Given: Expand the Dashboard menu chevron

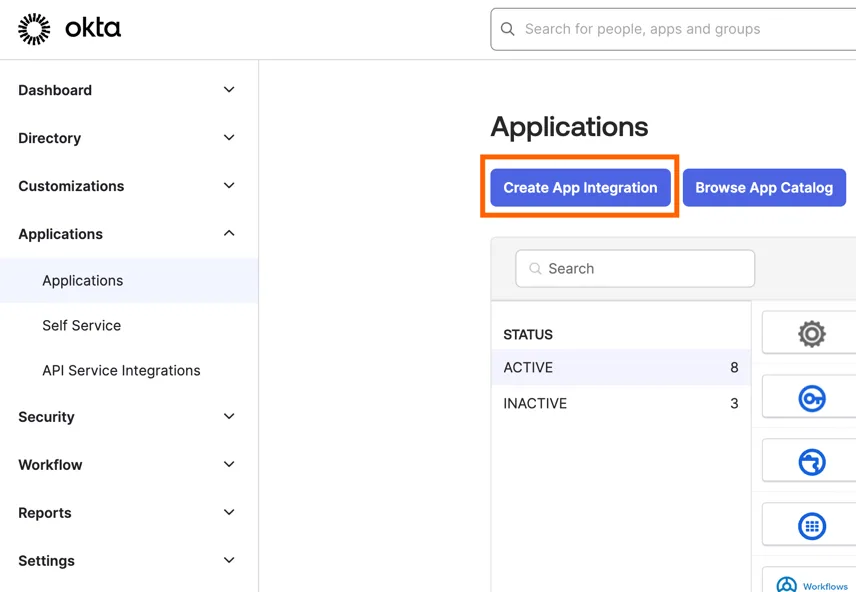Looking at the screenshot, I should (x=229, y=90).
